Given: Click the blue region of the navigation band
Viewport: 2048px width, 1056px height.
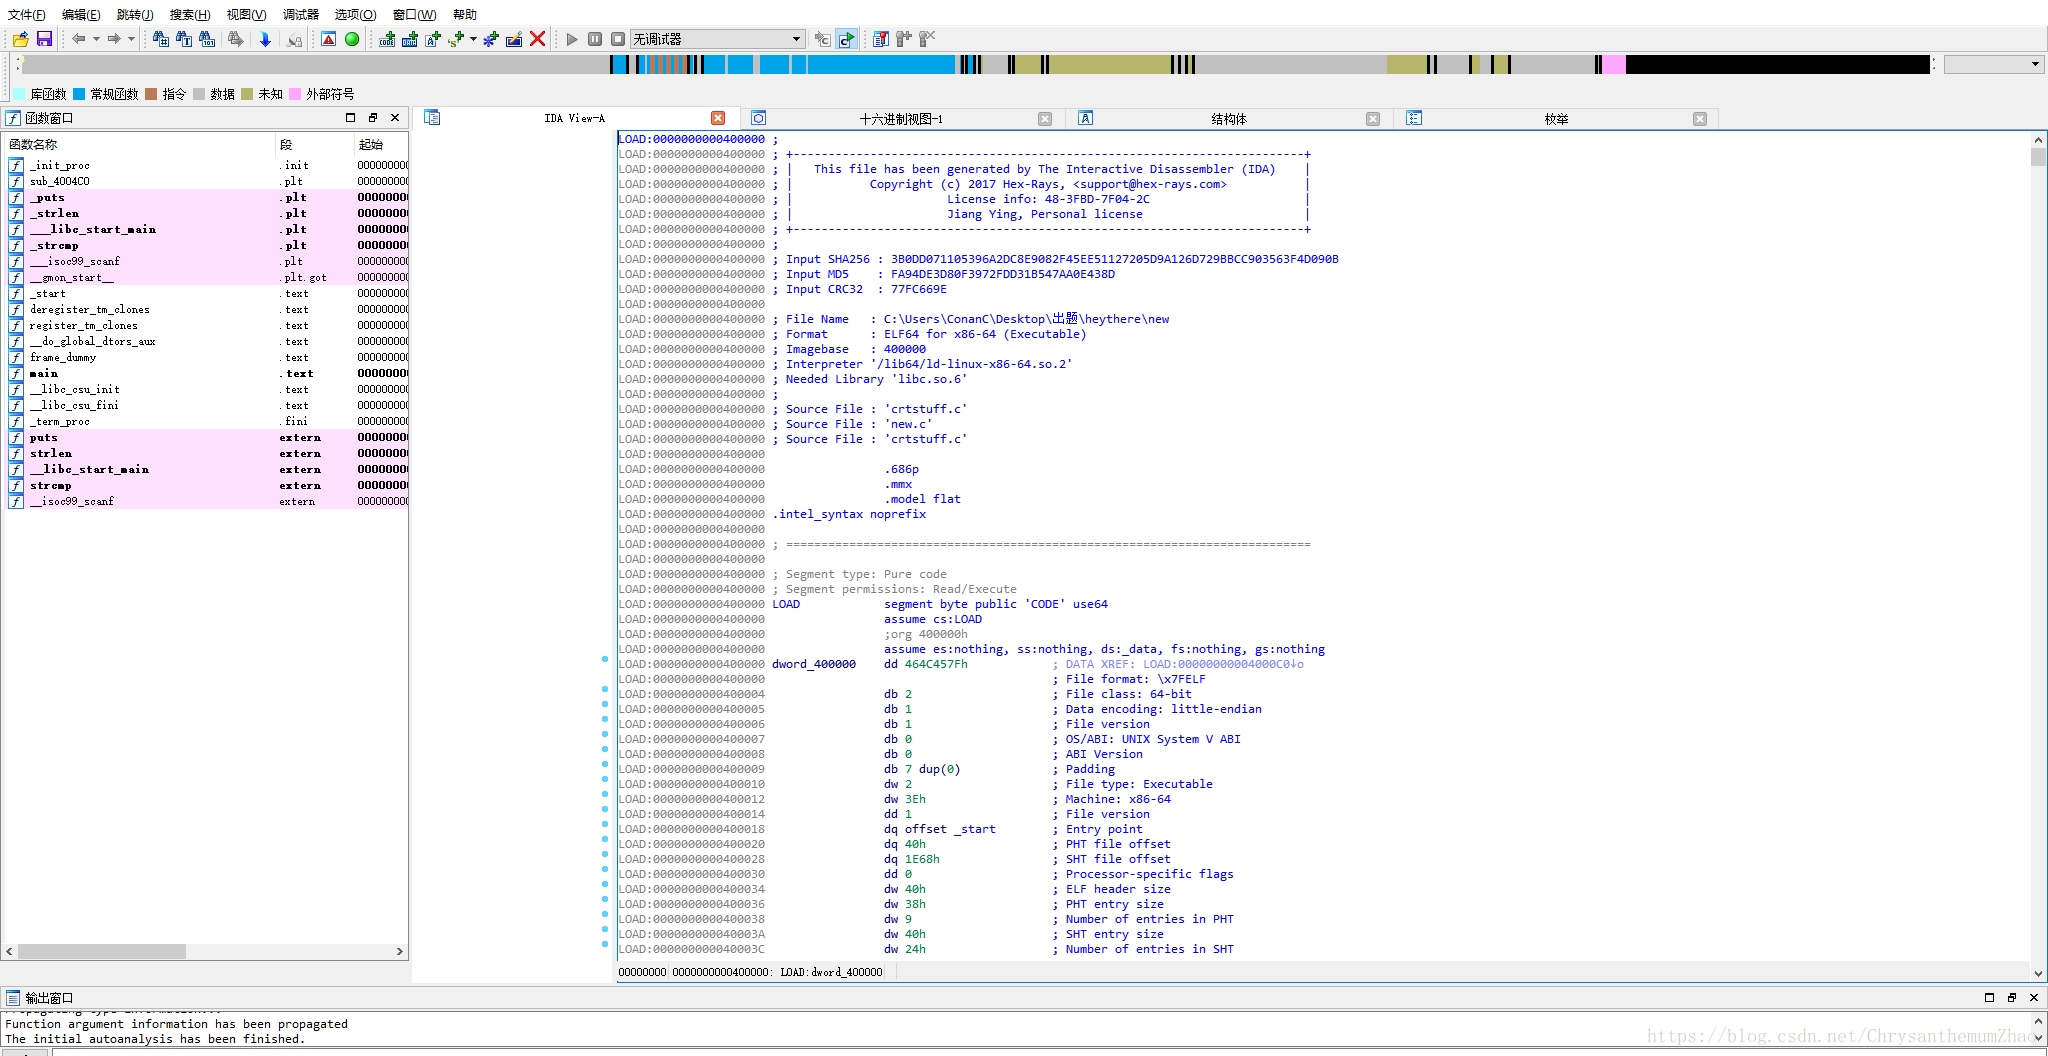Looking at the screenshot, I should tap(880, 65).
